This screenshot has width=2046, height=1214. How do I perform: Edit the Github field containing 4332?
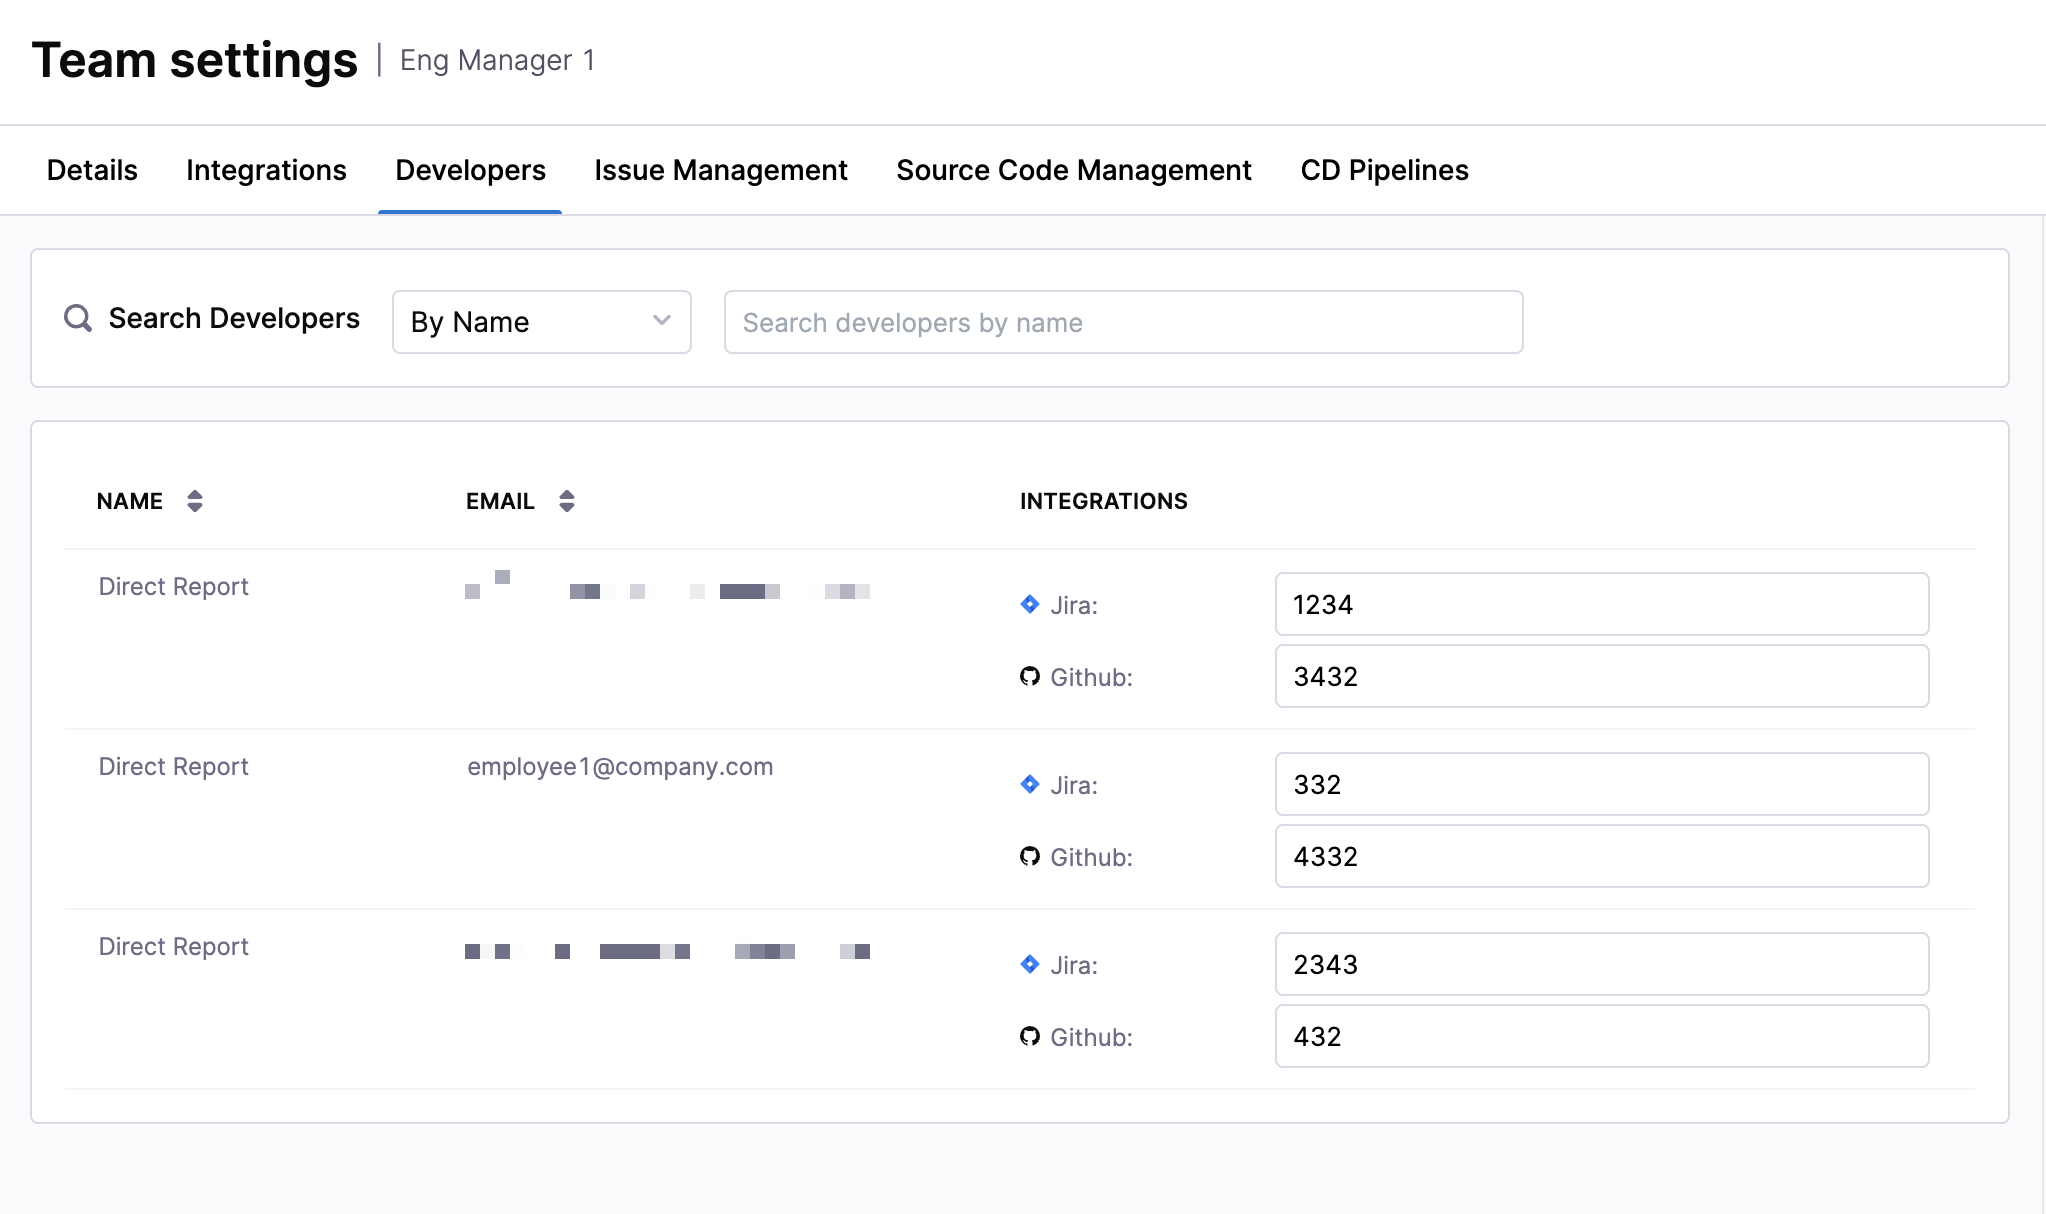tap(1601, 856)
